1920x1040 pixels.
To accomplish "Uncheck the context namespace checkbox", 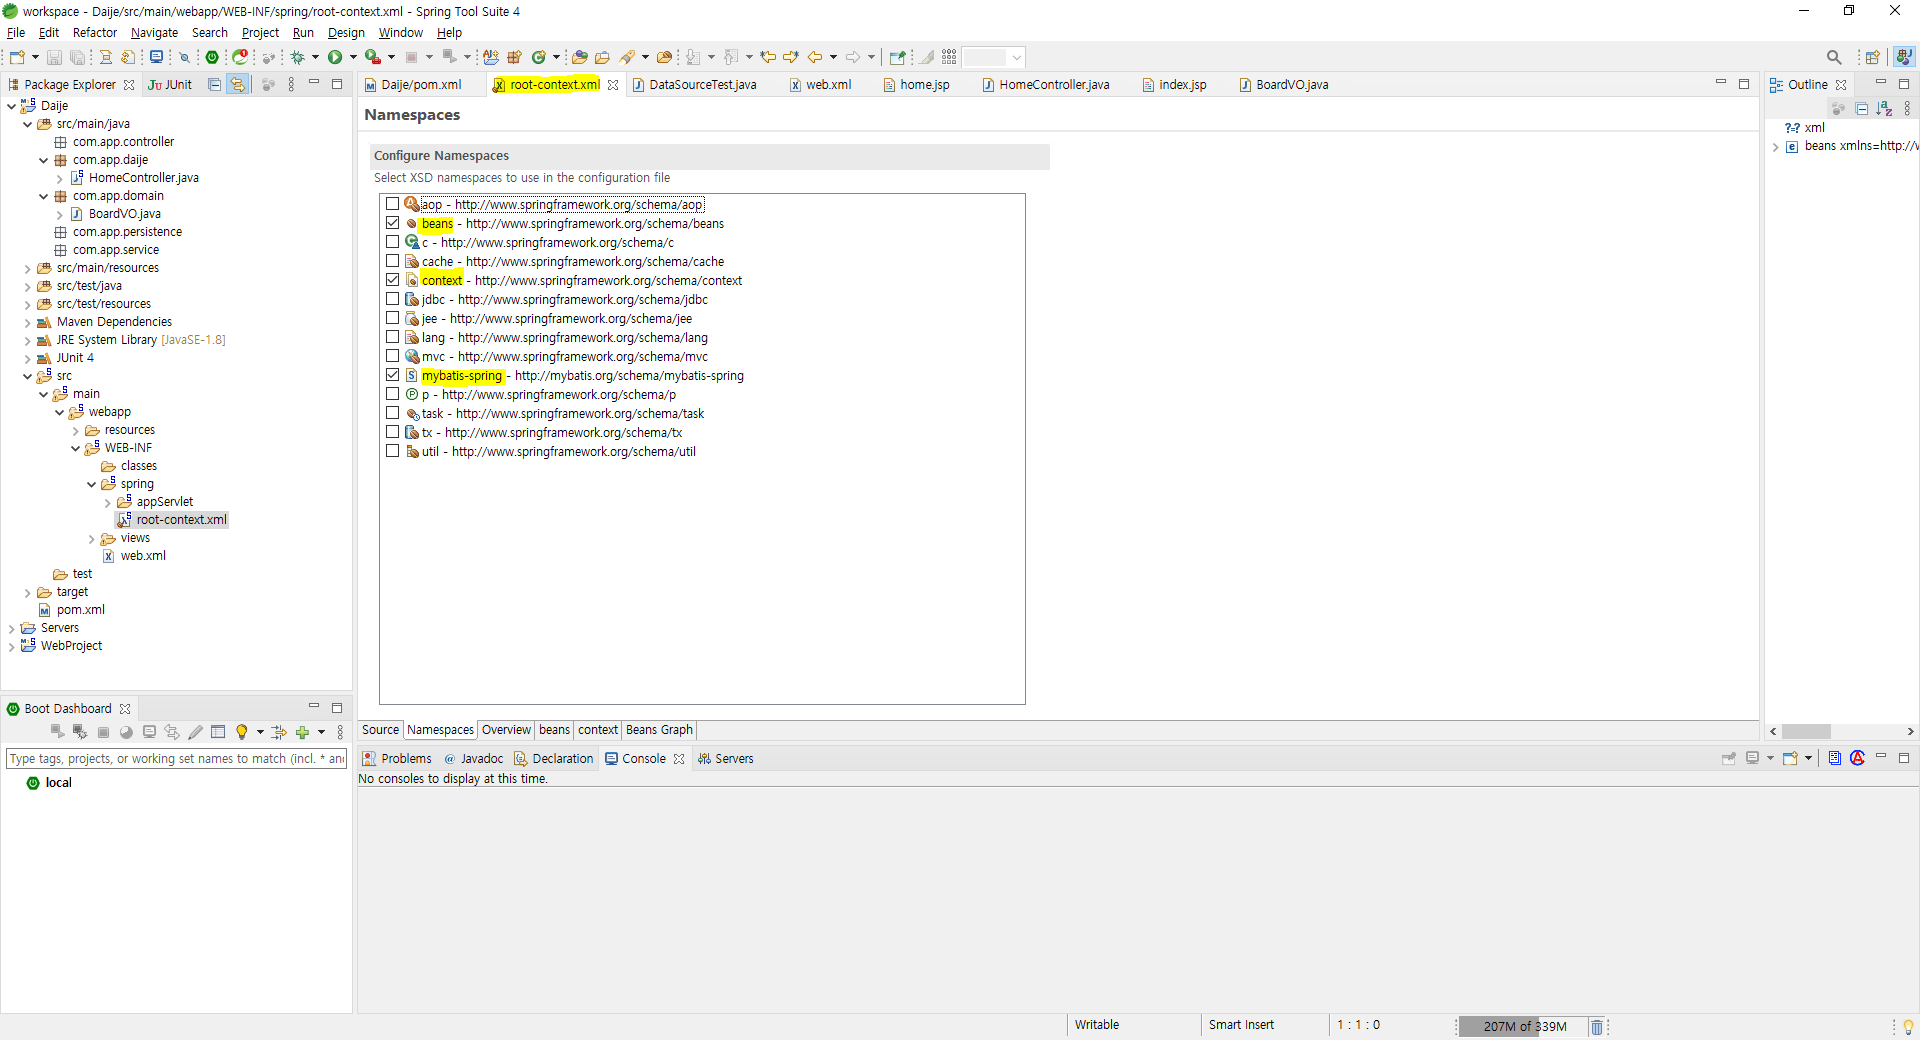I will click(x=393, y=280).
